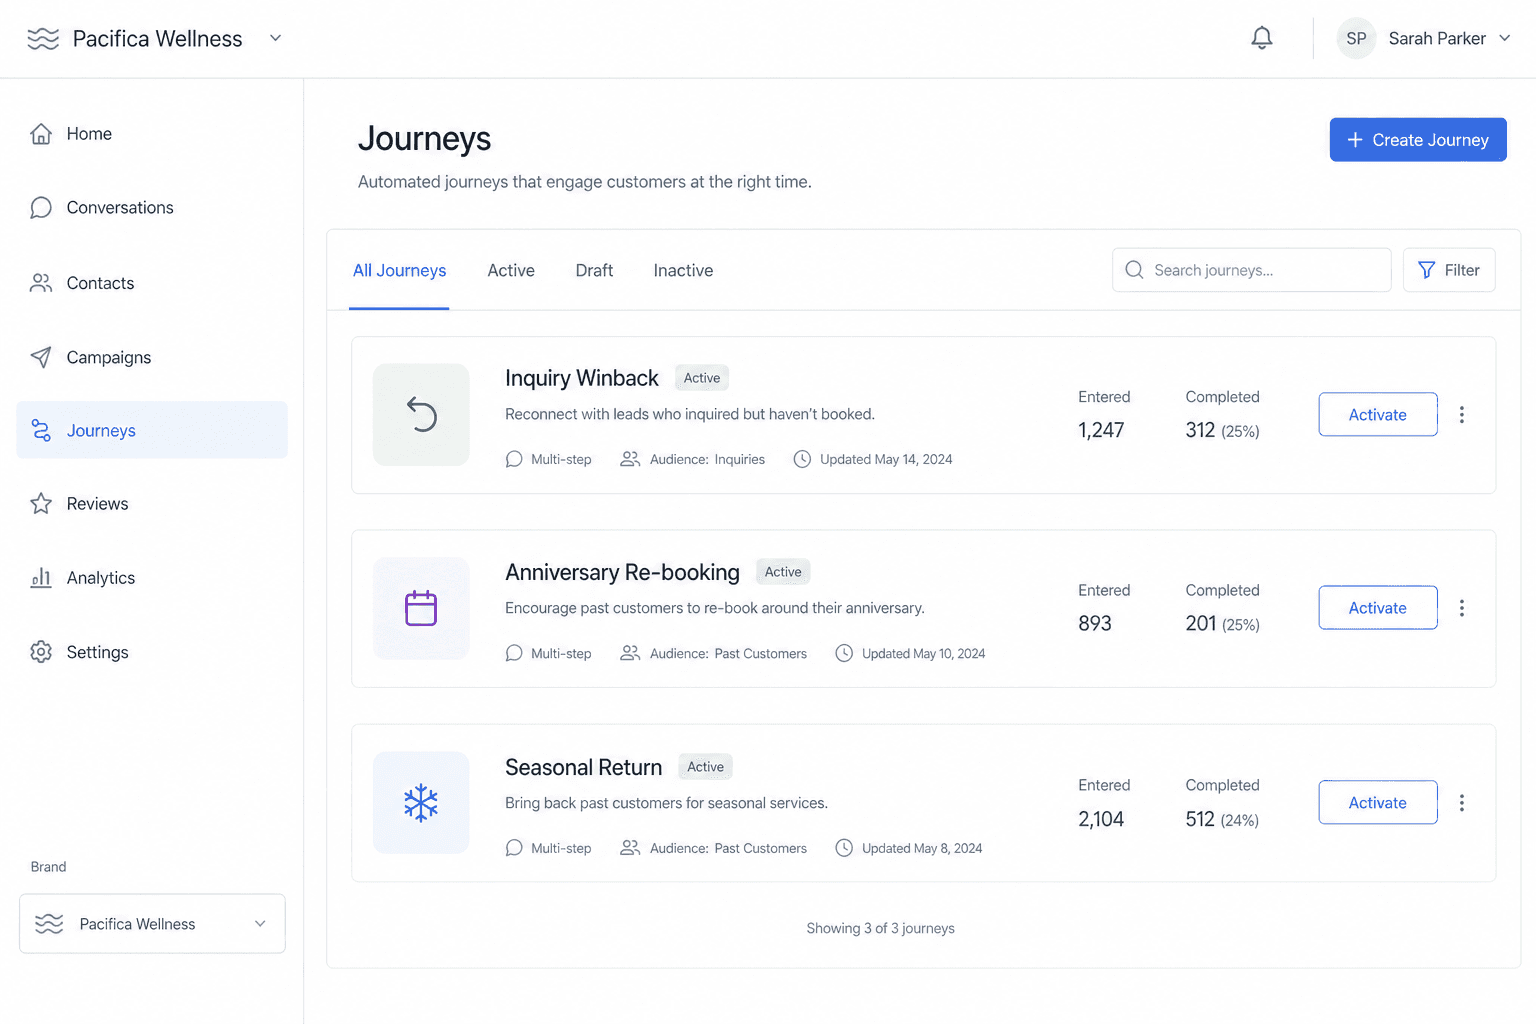Click the Conversations chat bubble icon
Screen dimensions: 1536x1024
41,207
